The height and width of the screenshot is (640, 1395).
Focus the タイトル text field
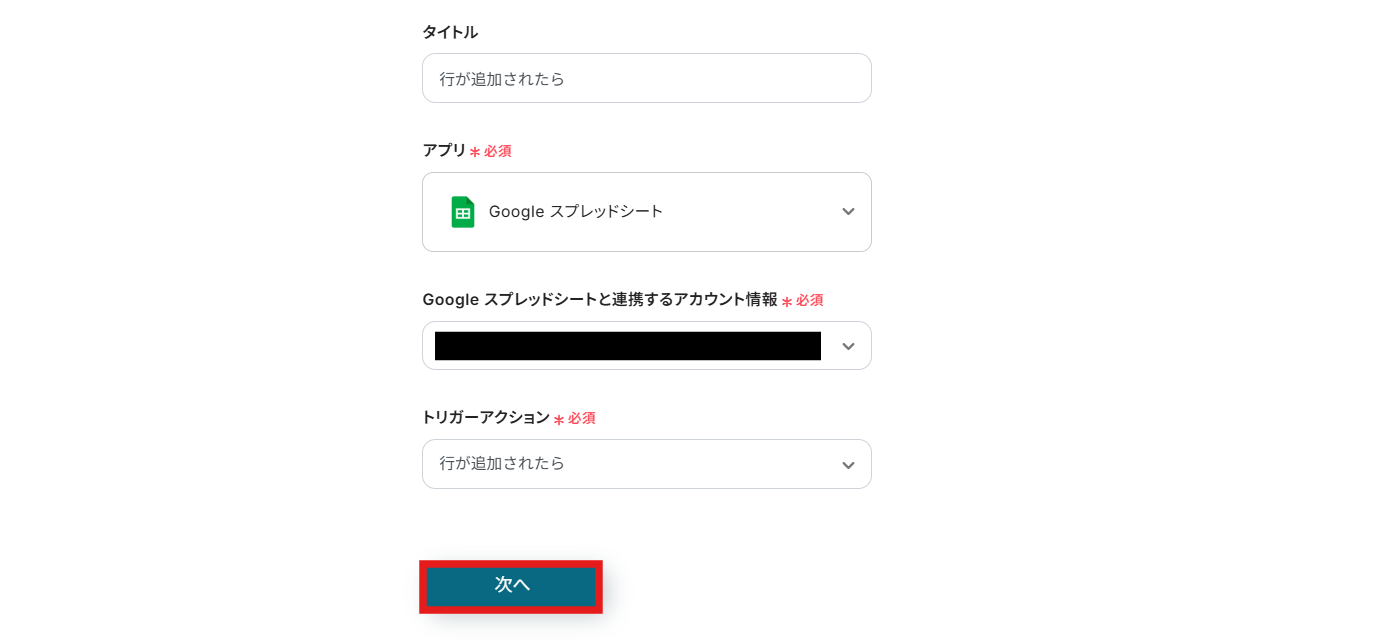[646, 78]
